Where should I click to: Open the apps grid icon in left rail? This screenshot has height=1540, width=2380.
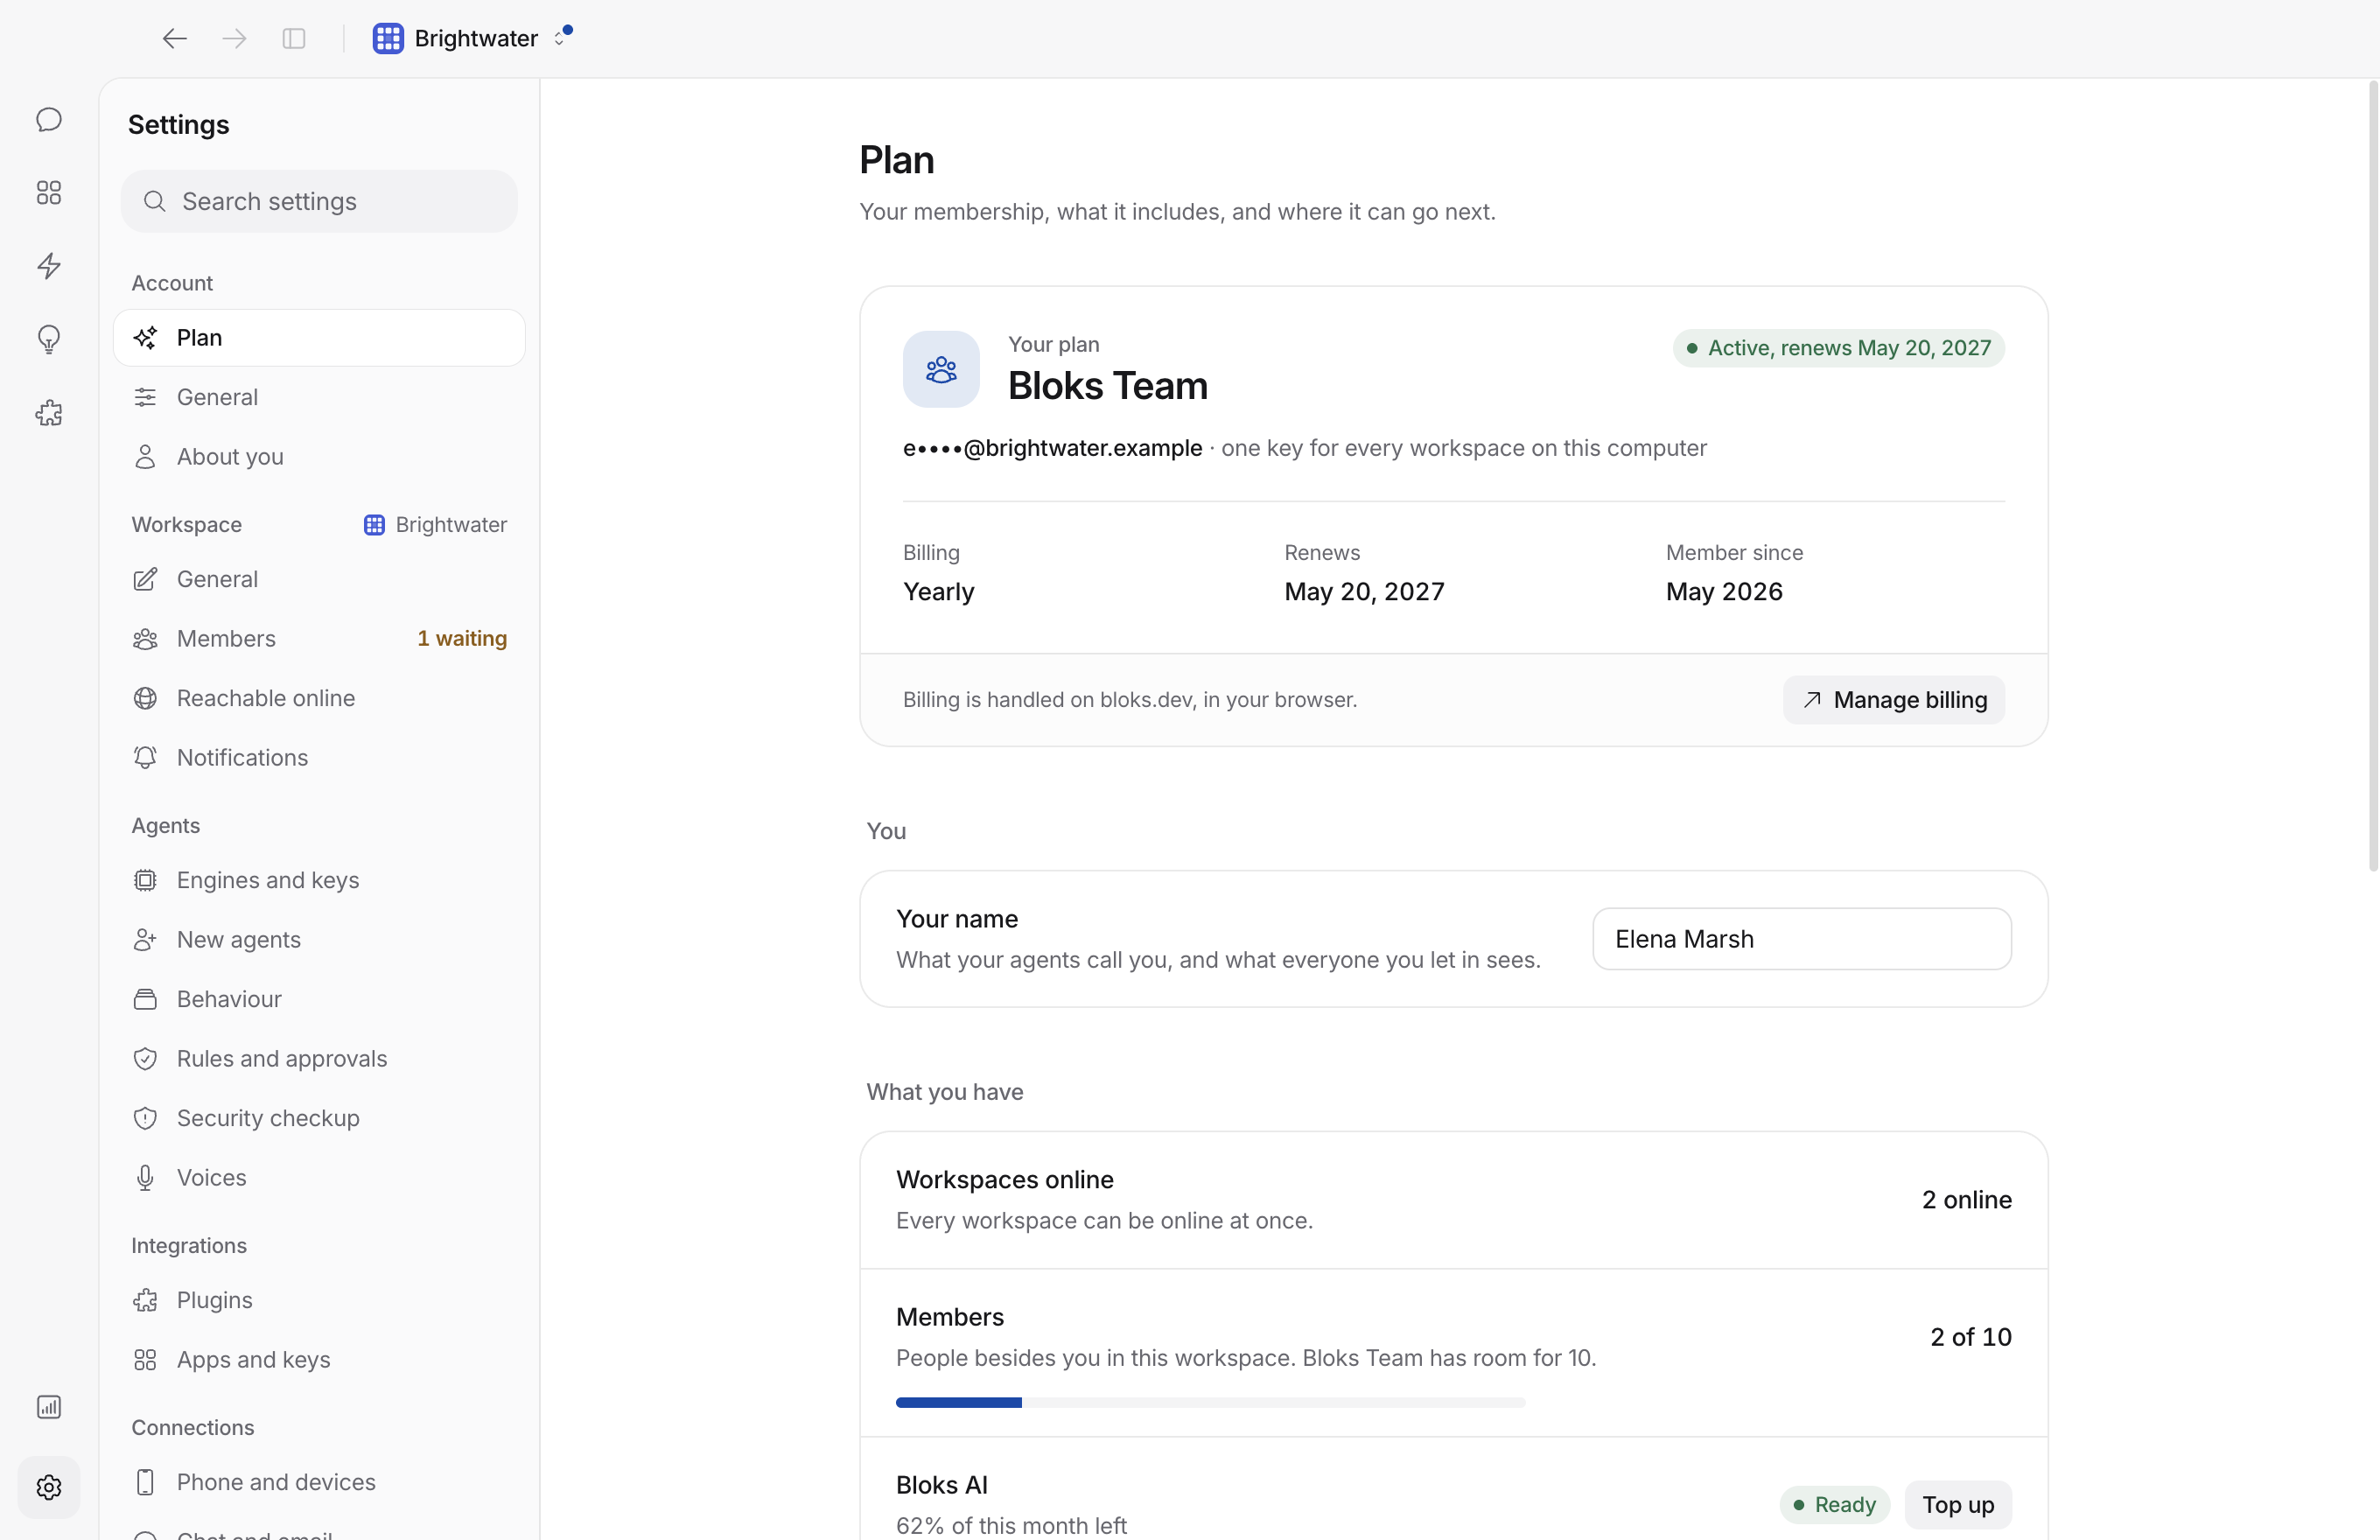49,193
